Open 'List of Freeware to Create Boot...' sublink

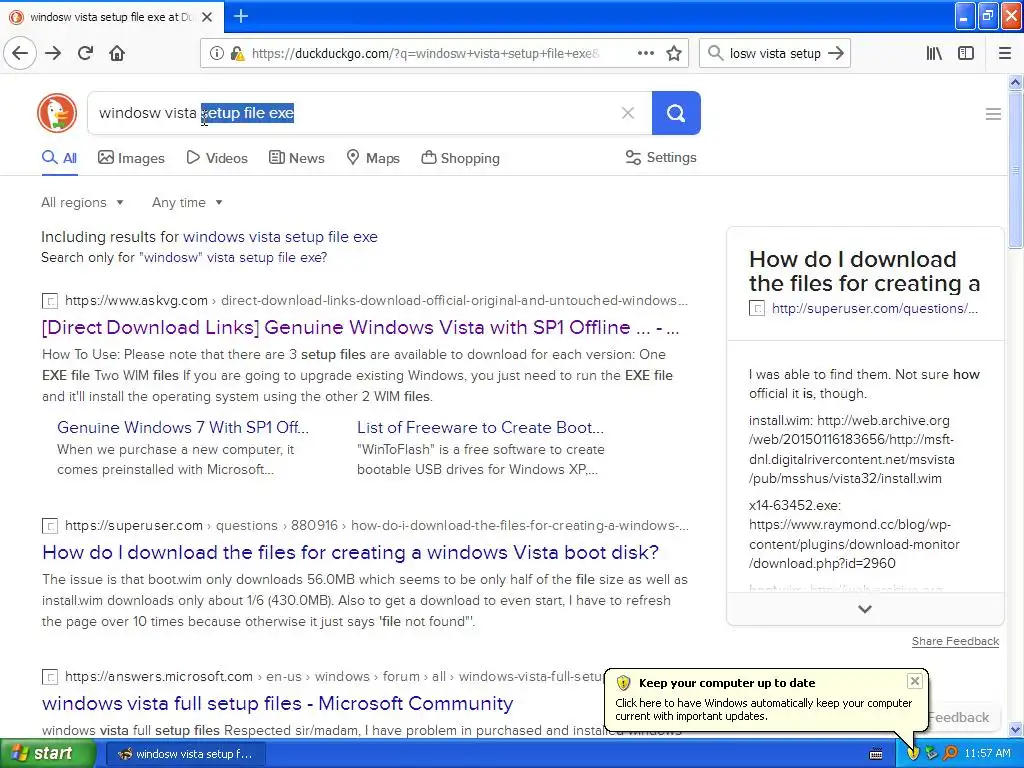[x=480, y=427]
